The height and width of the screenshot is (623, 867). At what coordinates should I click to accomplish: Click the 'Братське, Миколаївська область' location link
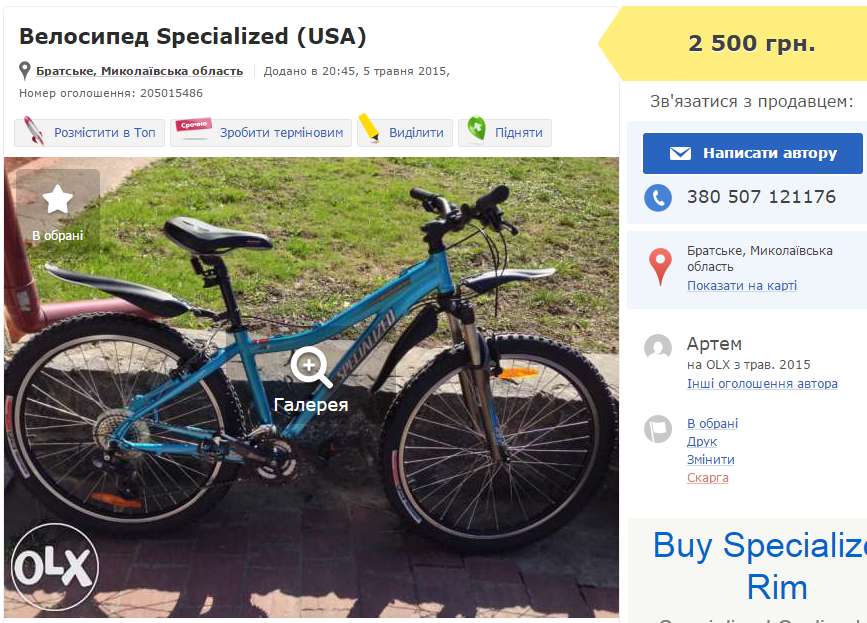coord(139,71)
